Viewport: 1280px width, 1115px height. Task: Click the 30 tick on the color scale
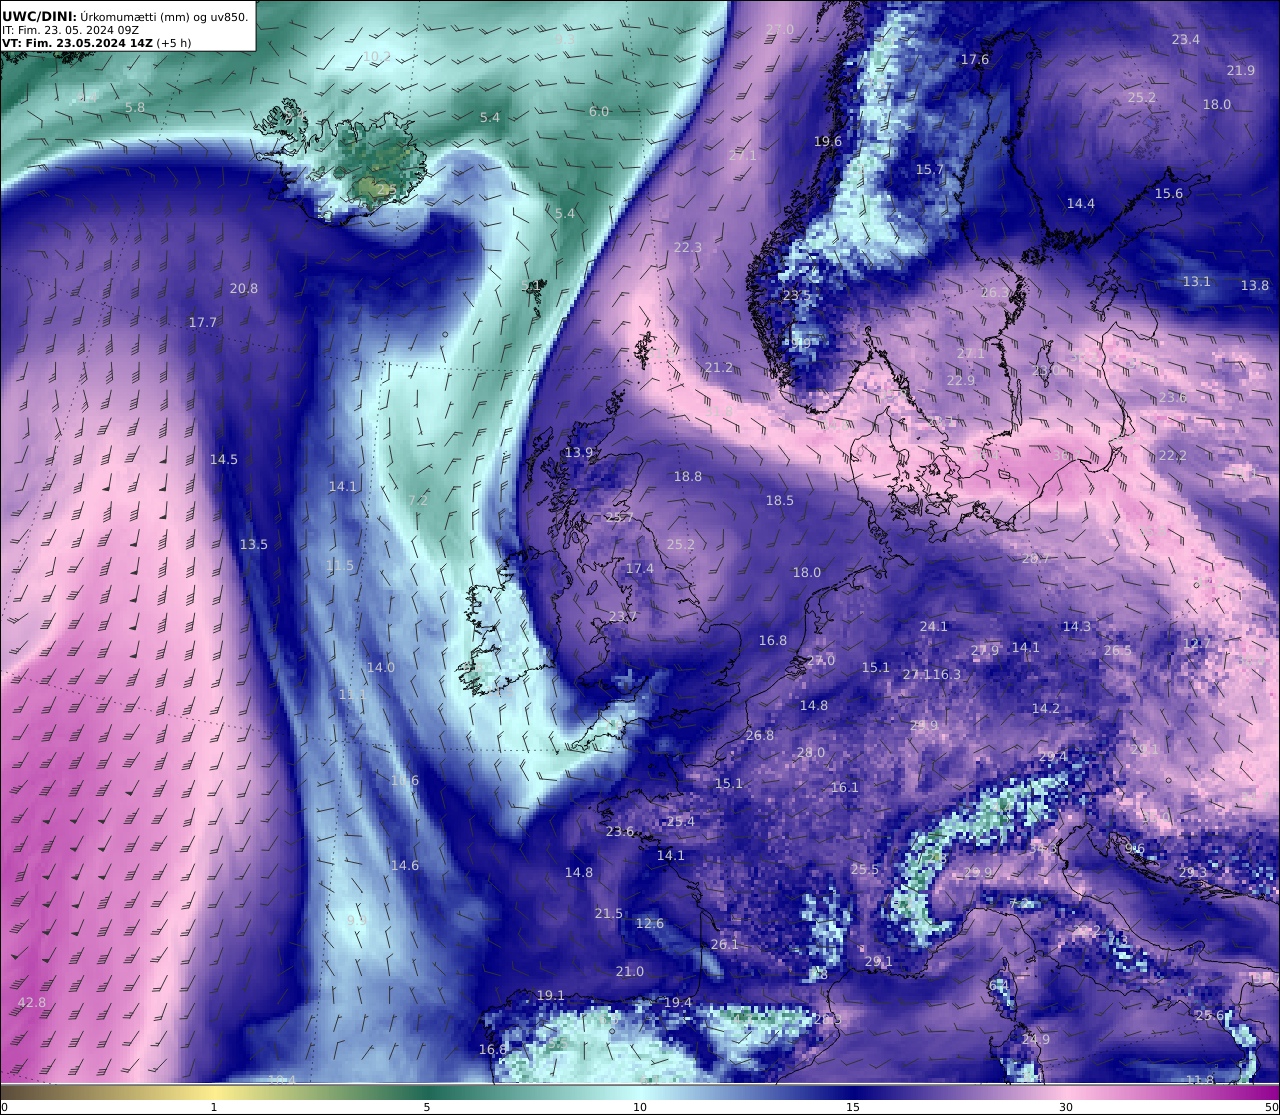pos(1066,1106)
